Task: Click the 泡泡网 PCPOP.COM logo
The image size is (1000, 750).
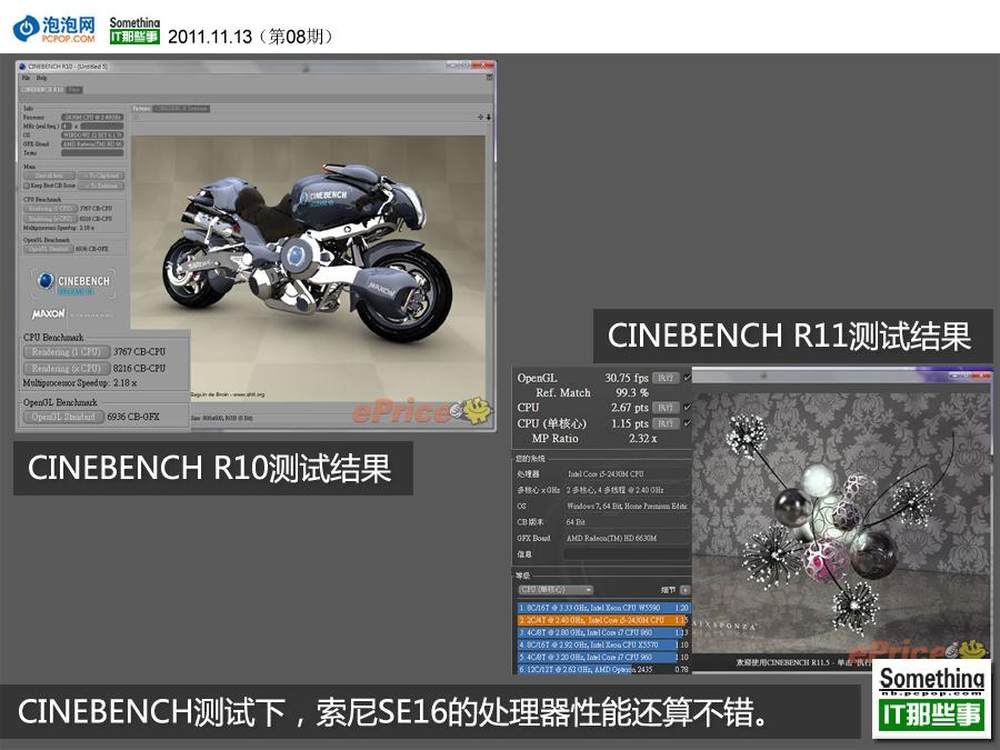Action: click(55, 29)
